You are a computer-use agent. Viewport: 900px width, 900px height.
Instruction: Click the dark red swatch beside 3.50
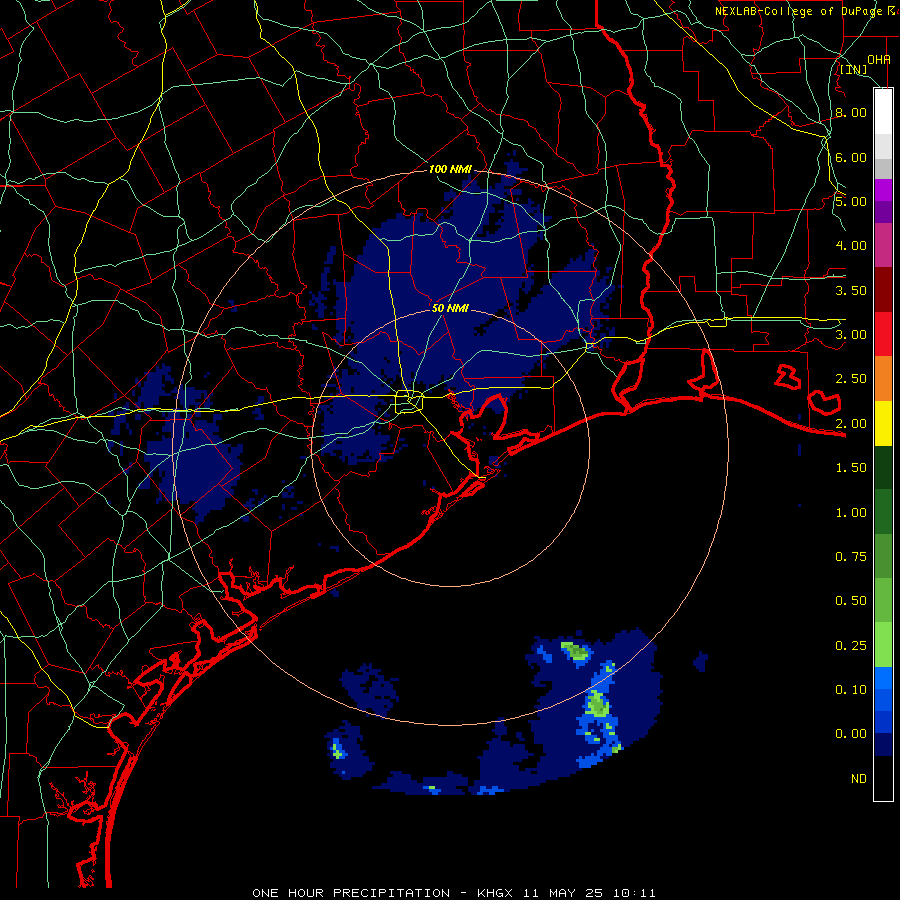[883, 290]
